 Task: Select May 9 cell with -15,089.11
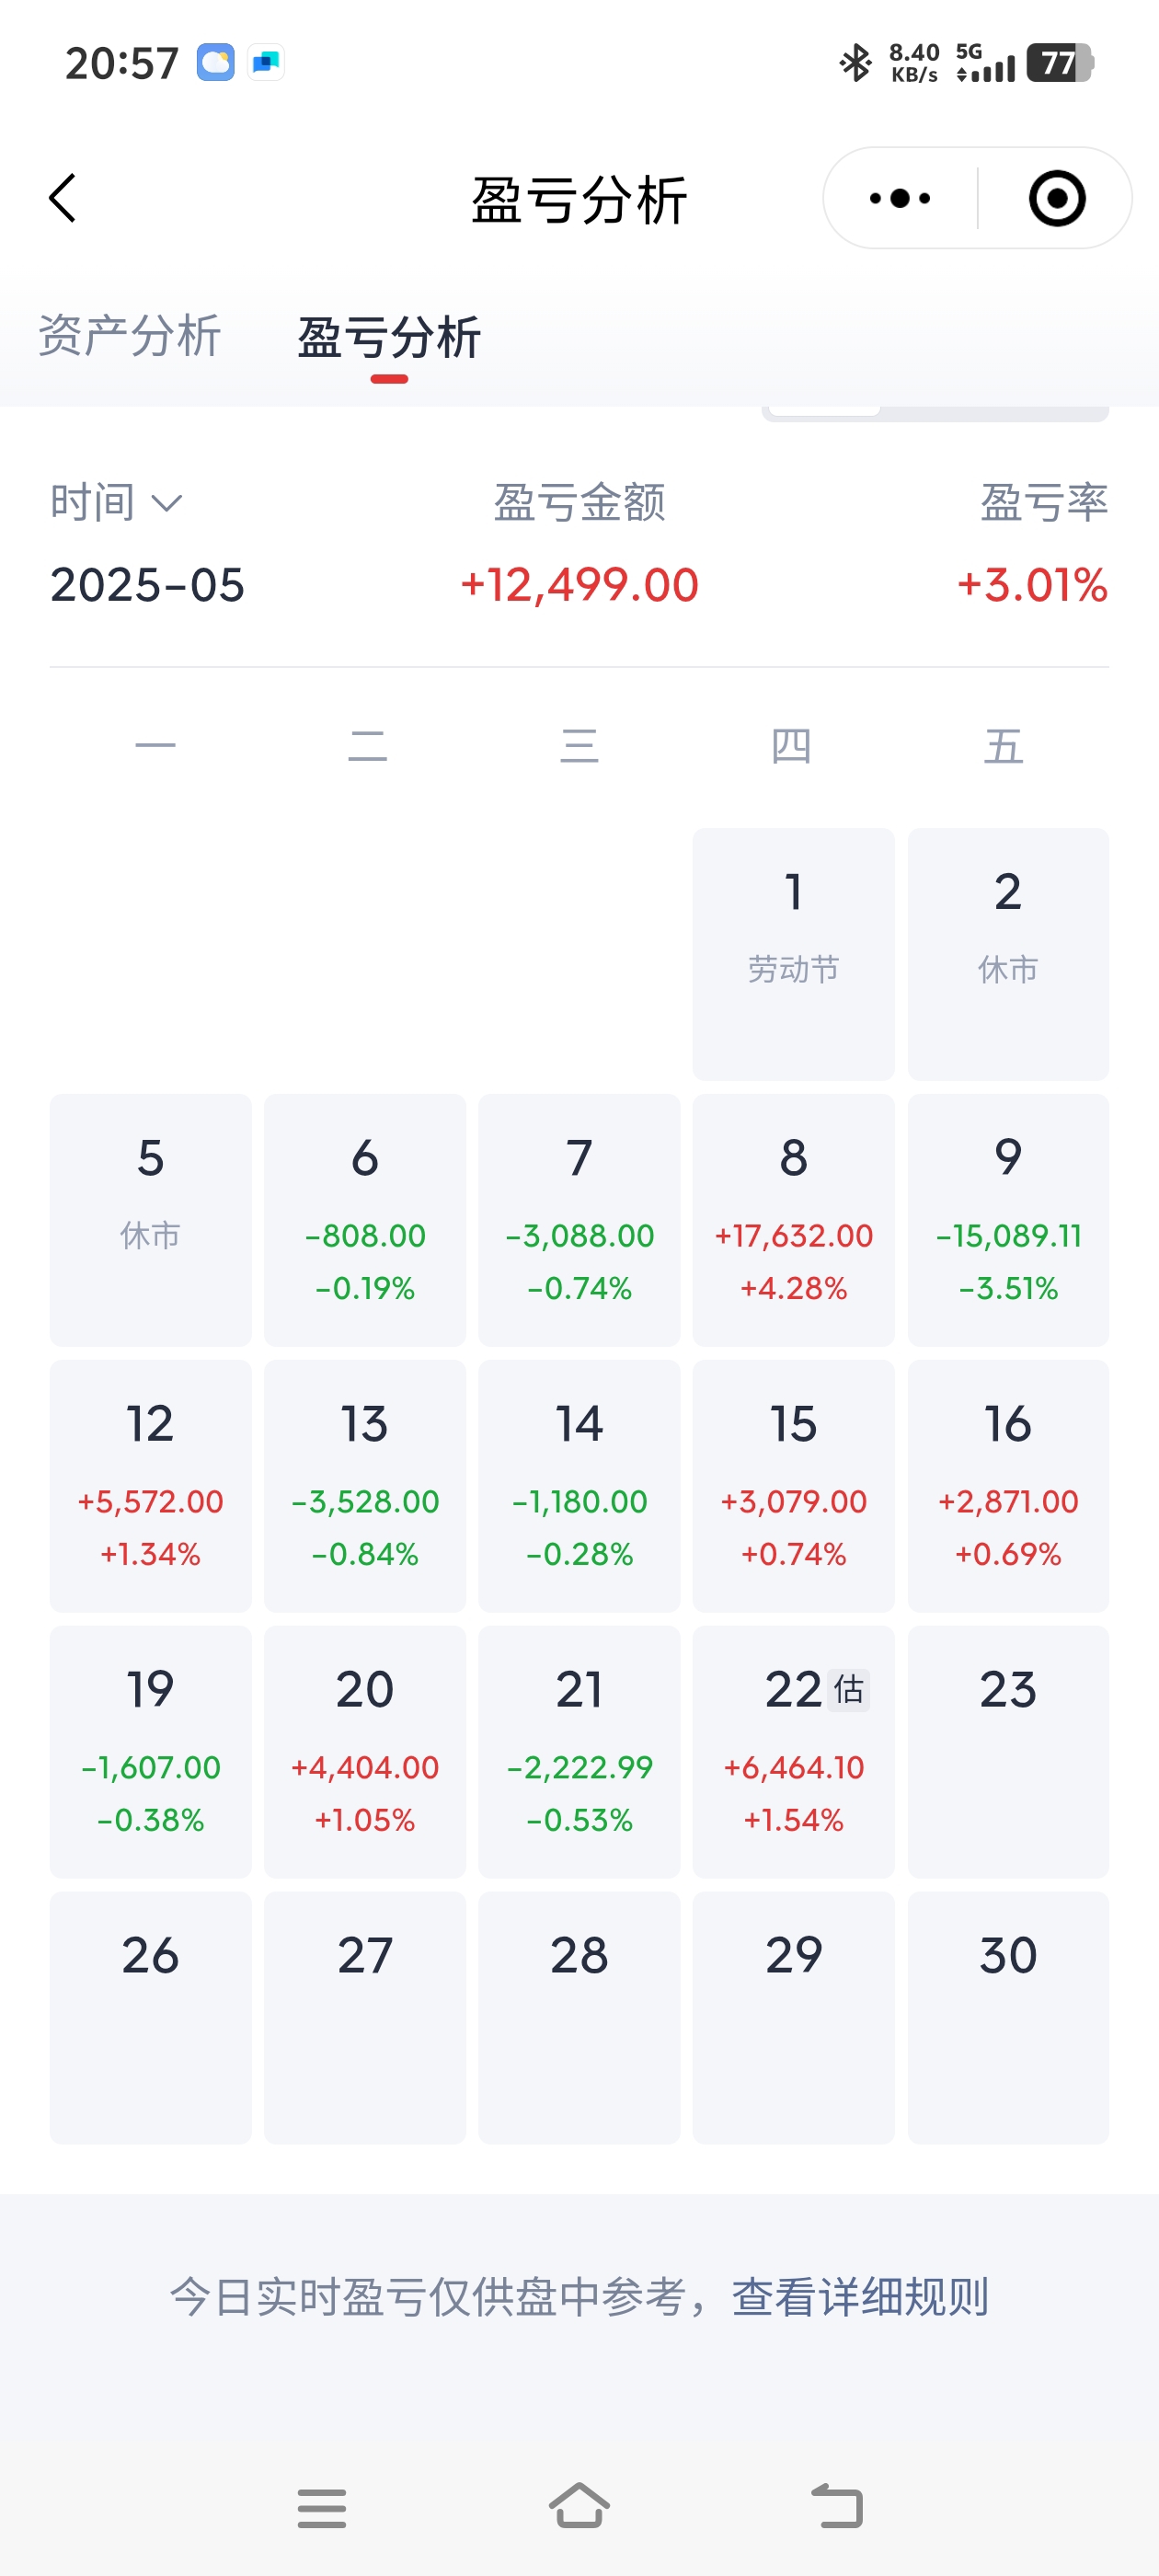coord(1008,1220)
